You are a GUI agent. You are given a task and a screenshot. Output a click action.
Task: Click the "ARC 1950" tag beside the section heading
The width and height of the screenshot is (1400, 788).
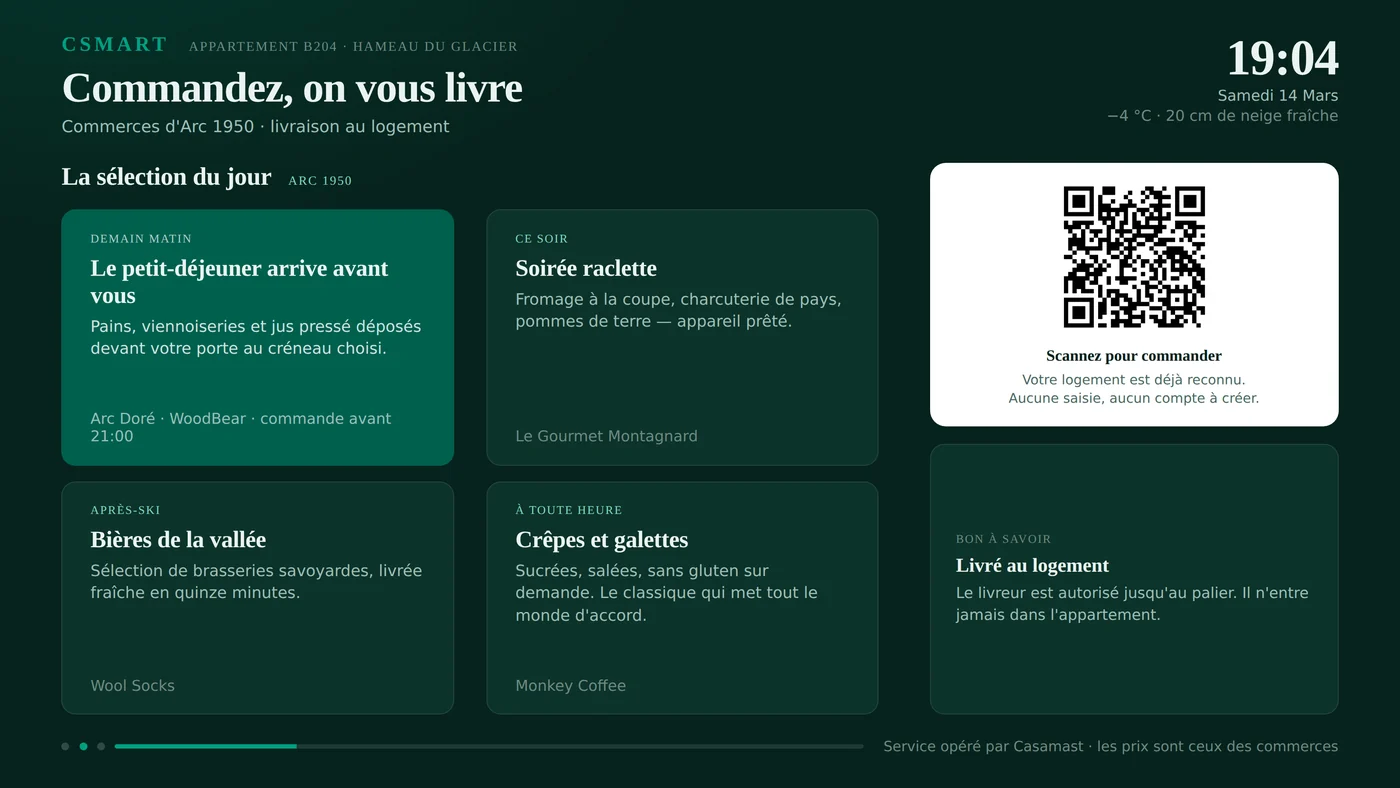point(320,181)
